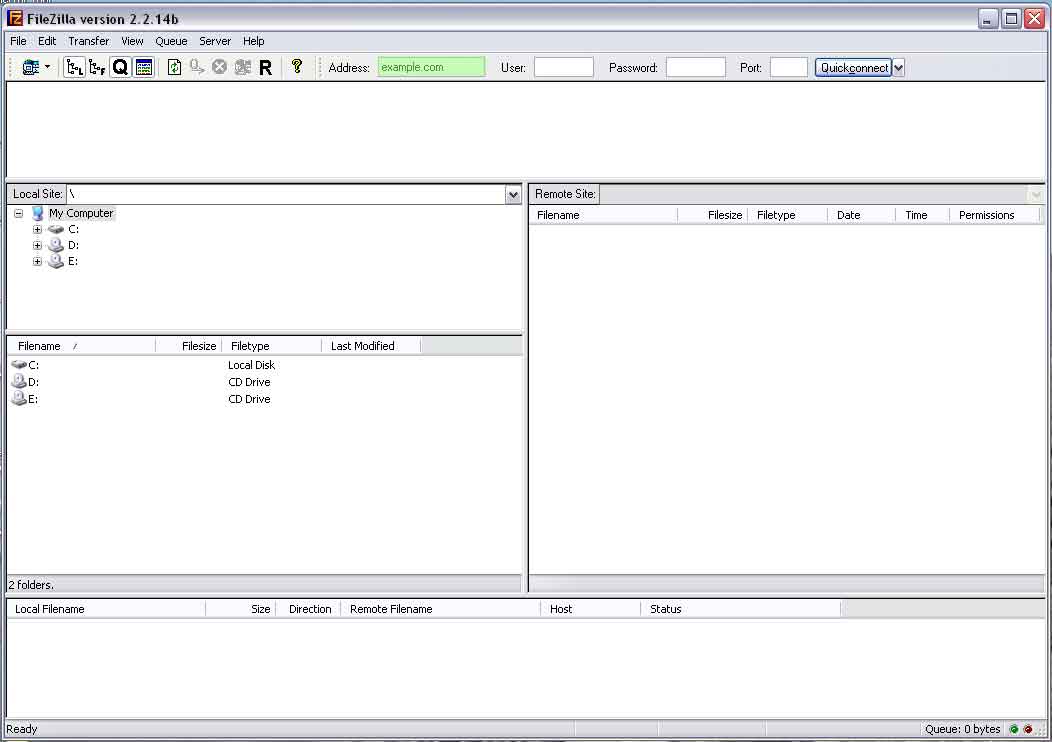This screenshot has width=1052, height=742.
Task: Open the Site Manager toolbar icon
Action: (x=30, y=67)
